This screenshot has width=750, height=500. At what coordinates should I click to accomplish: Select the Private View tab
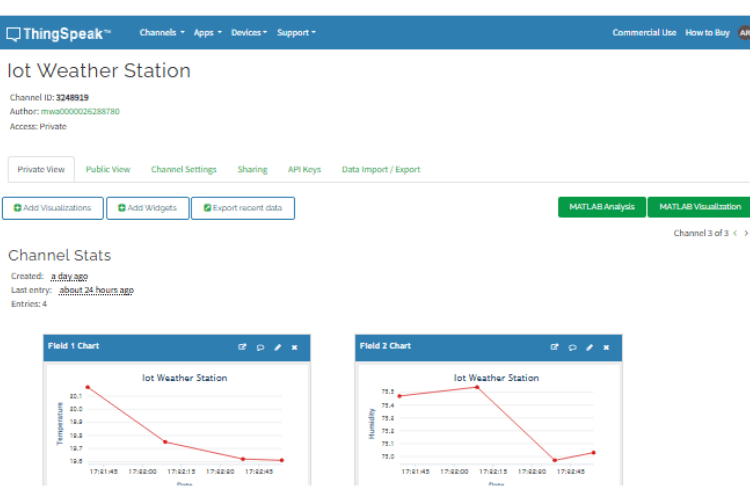point(41,169)
